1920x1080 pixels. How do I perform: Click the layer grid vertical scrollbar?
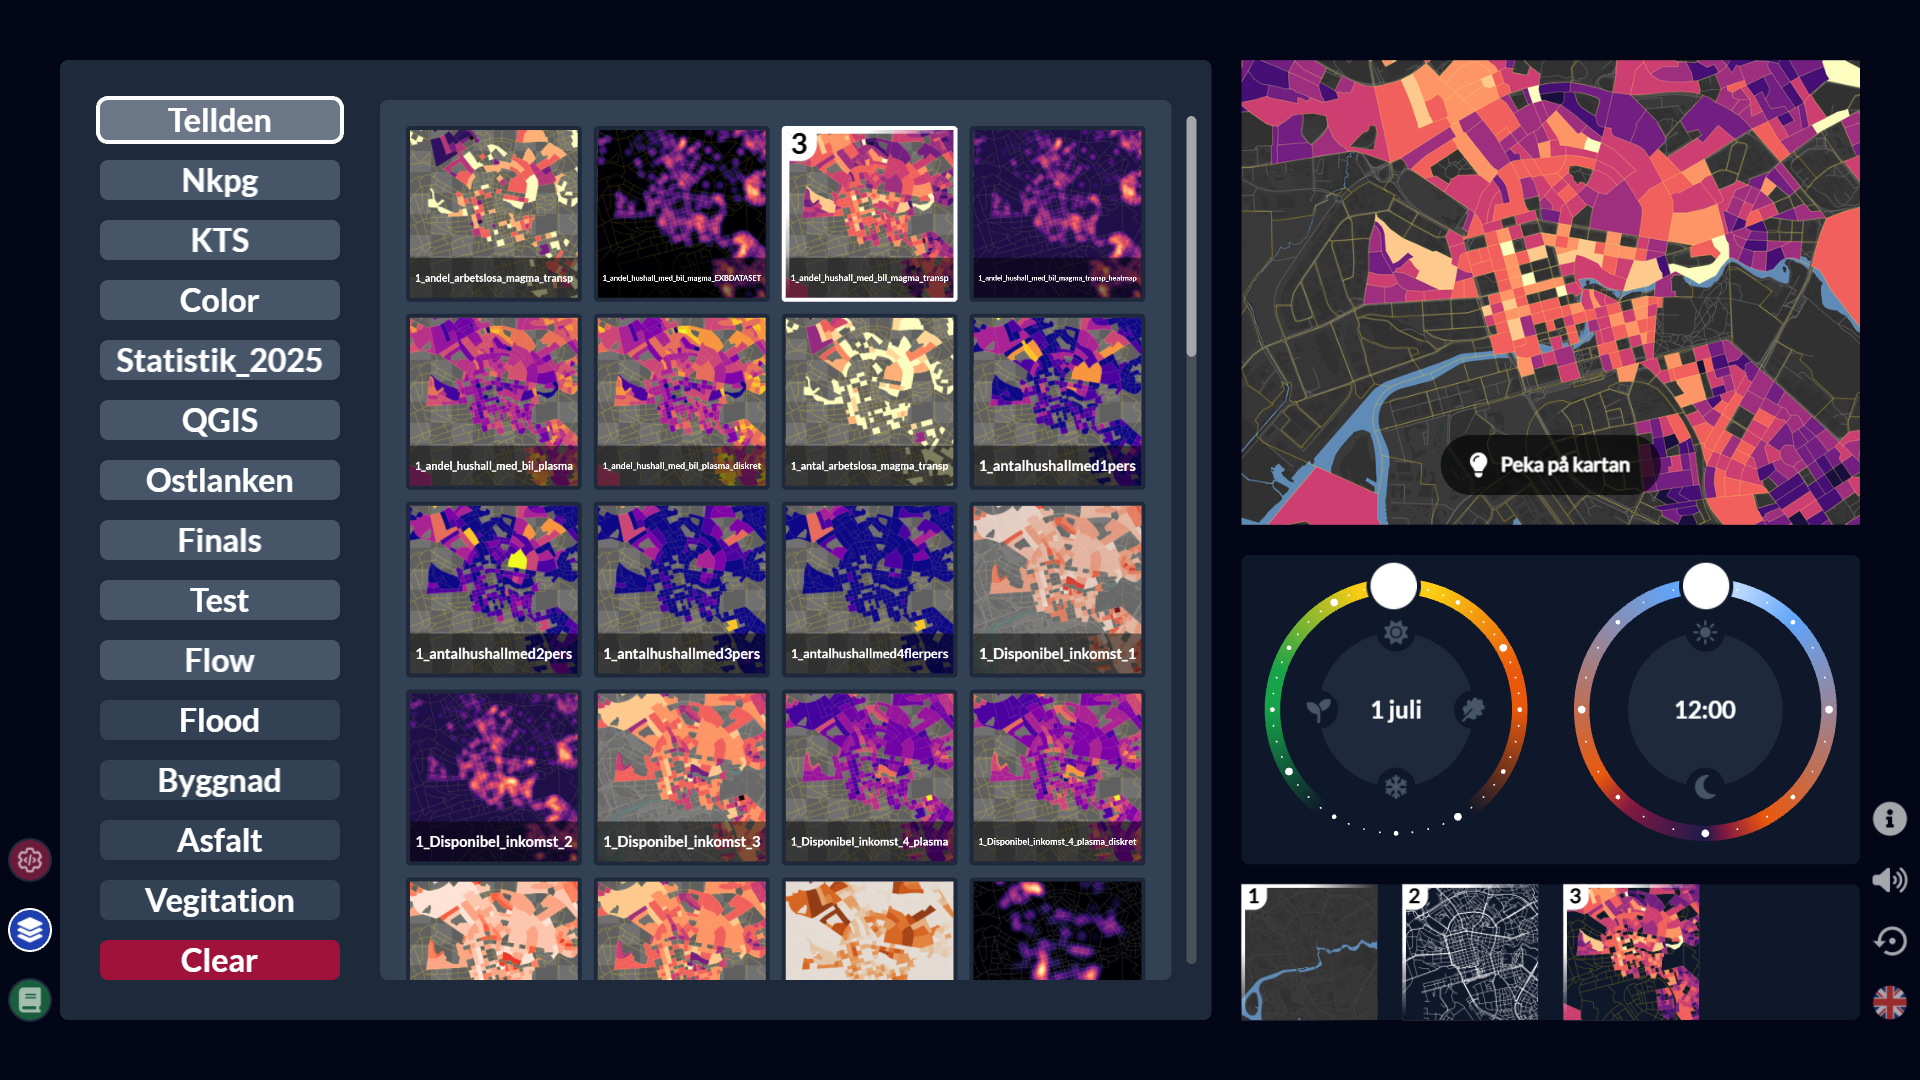pos(1191,237)
